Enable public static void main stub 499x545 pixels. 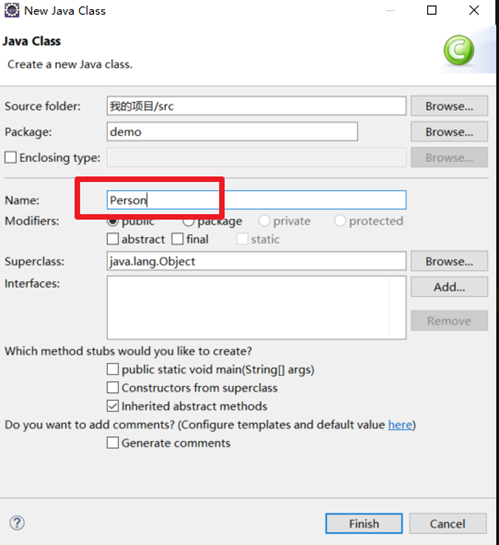(113, 369)
